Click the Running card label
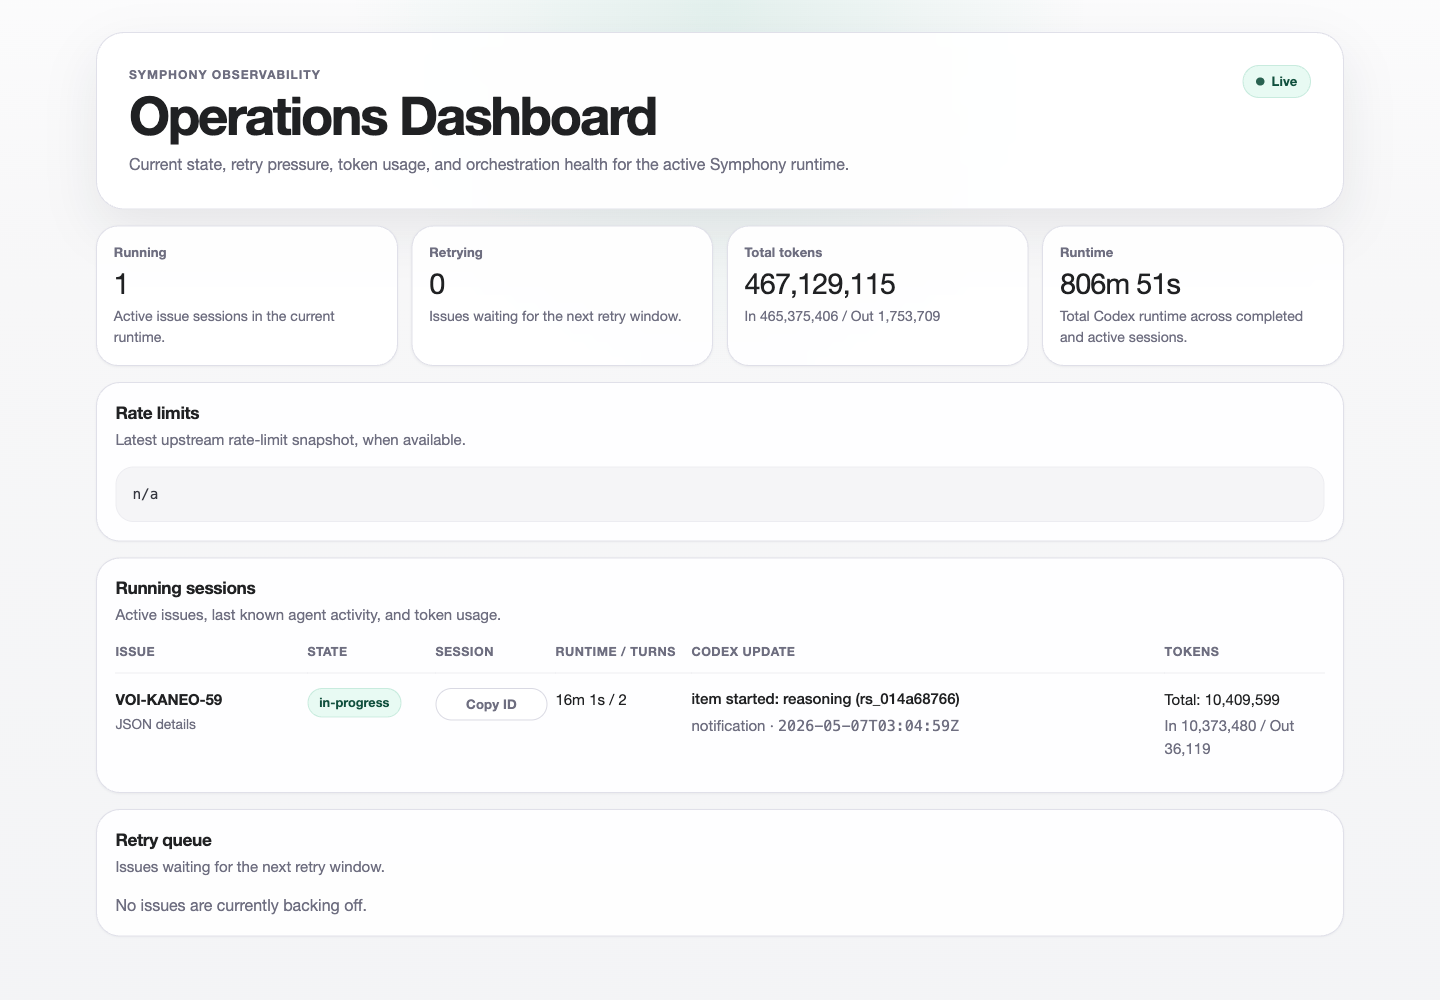1440x1000 pixels. point(140,252)
